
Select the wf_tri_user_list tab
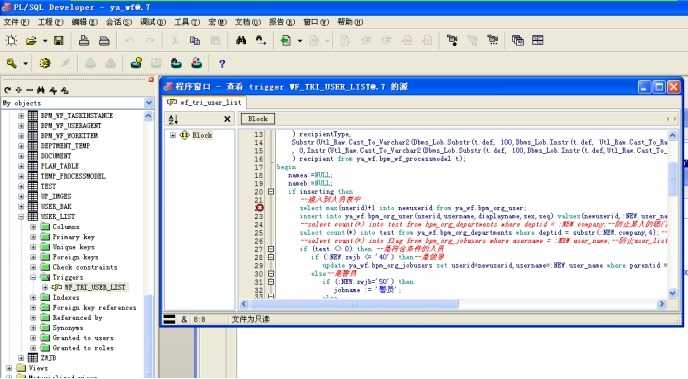[x=205, y=102]
